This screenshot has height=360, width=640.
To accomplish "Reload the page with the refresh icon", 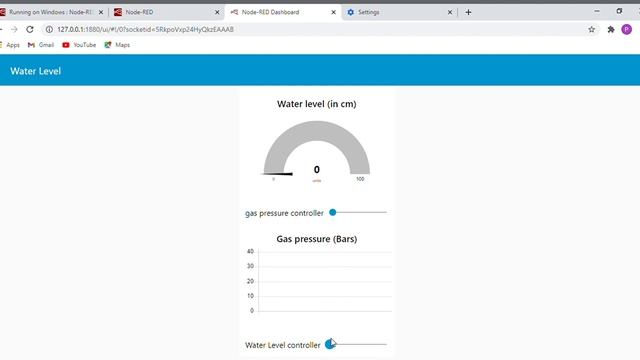I will 30,29.
